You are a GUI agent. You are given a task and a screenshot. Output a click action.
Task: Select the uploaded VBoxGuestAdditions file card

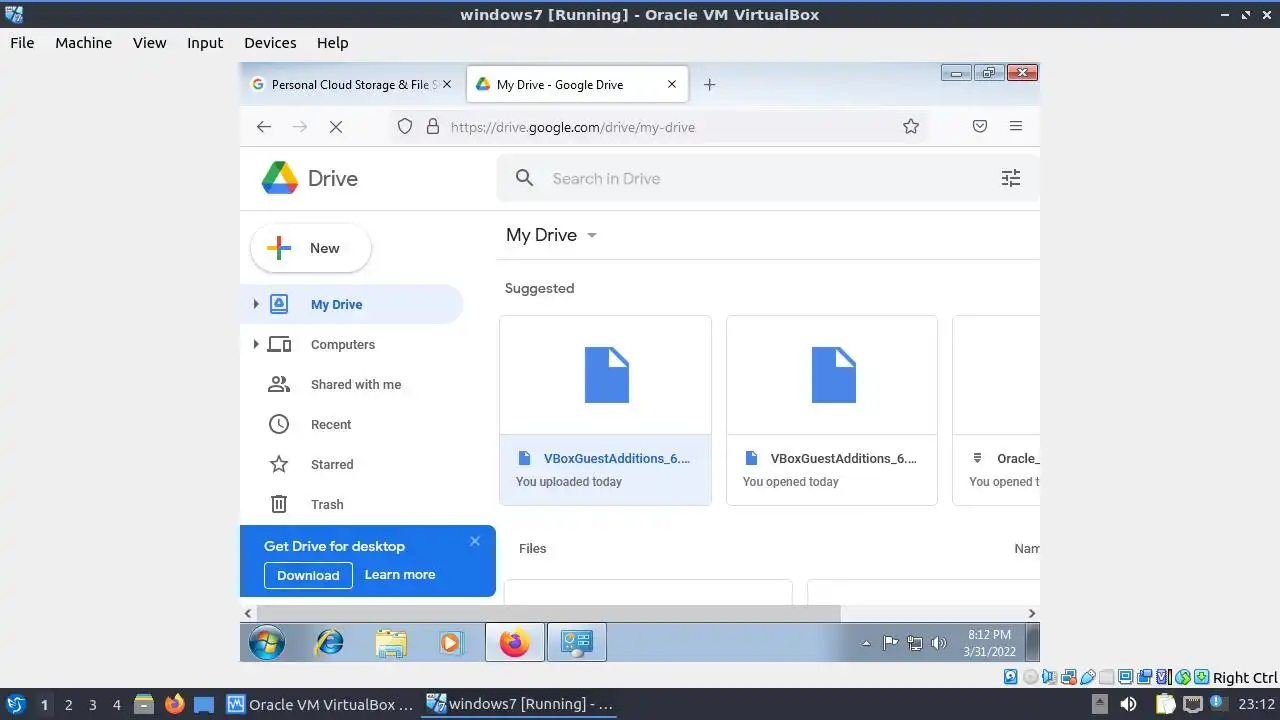point(605,410)
